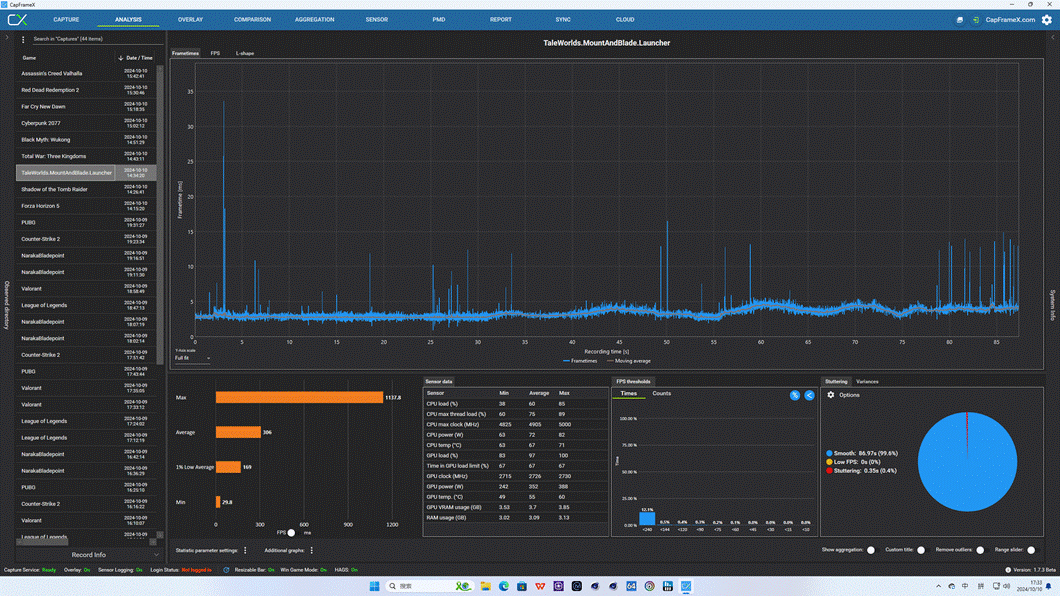1060x596 pixels.
Task: Click the CapFrameX taskbar icon
Action: pos(686,586)
